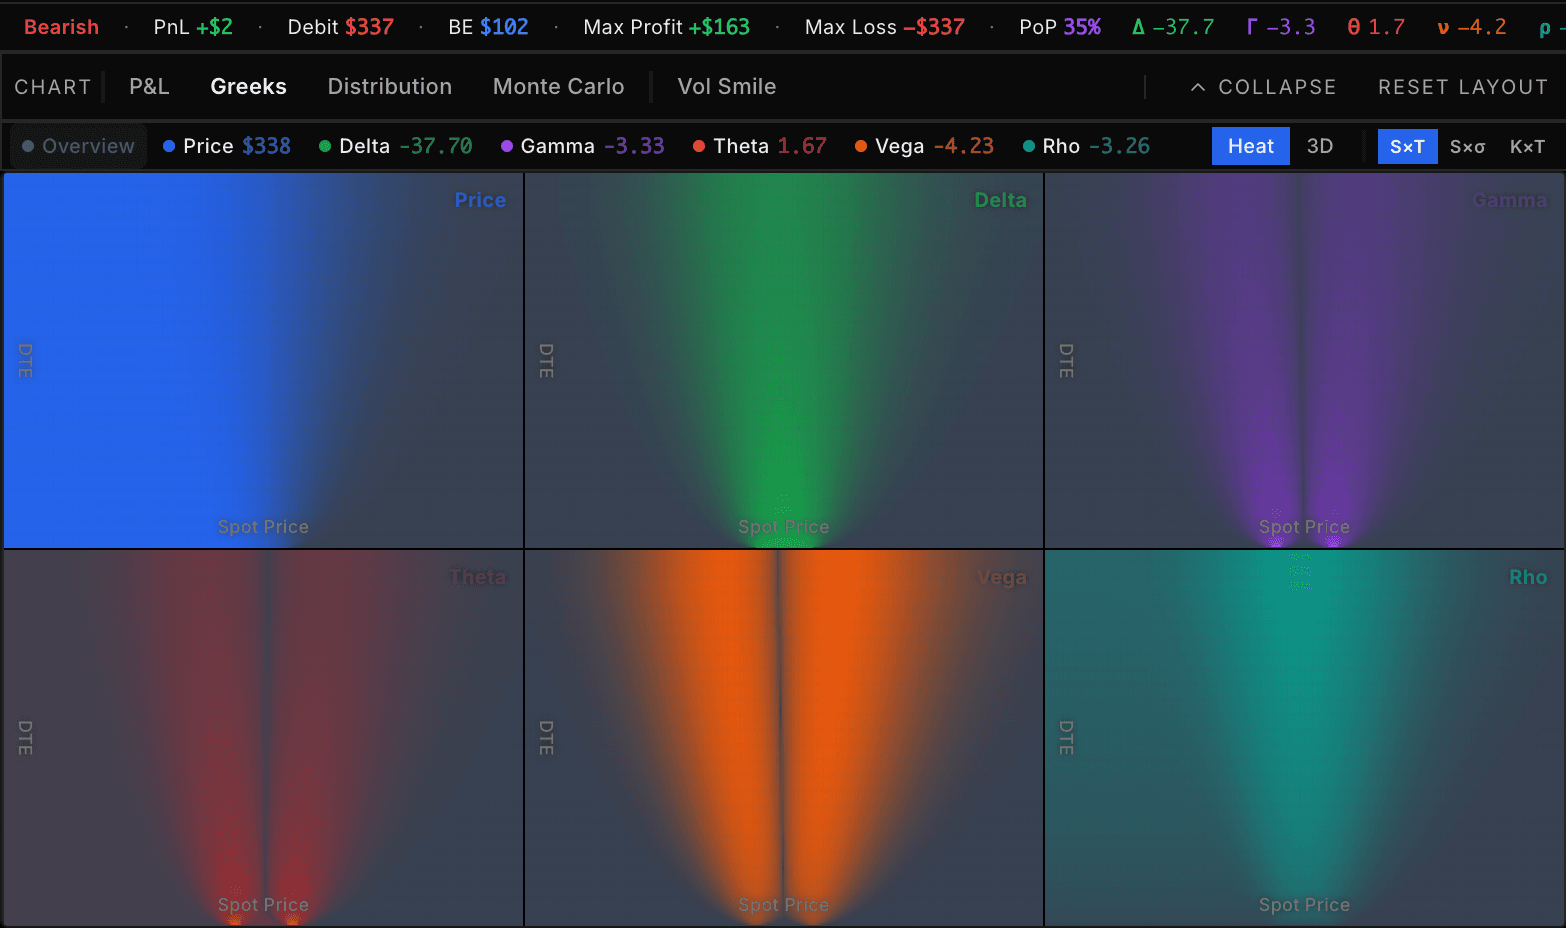Open the Vol Smile tab
This screenshot has width=1566, height=928.
click(726, 87)
